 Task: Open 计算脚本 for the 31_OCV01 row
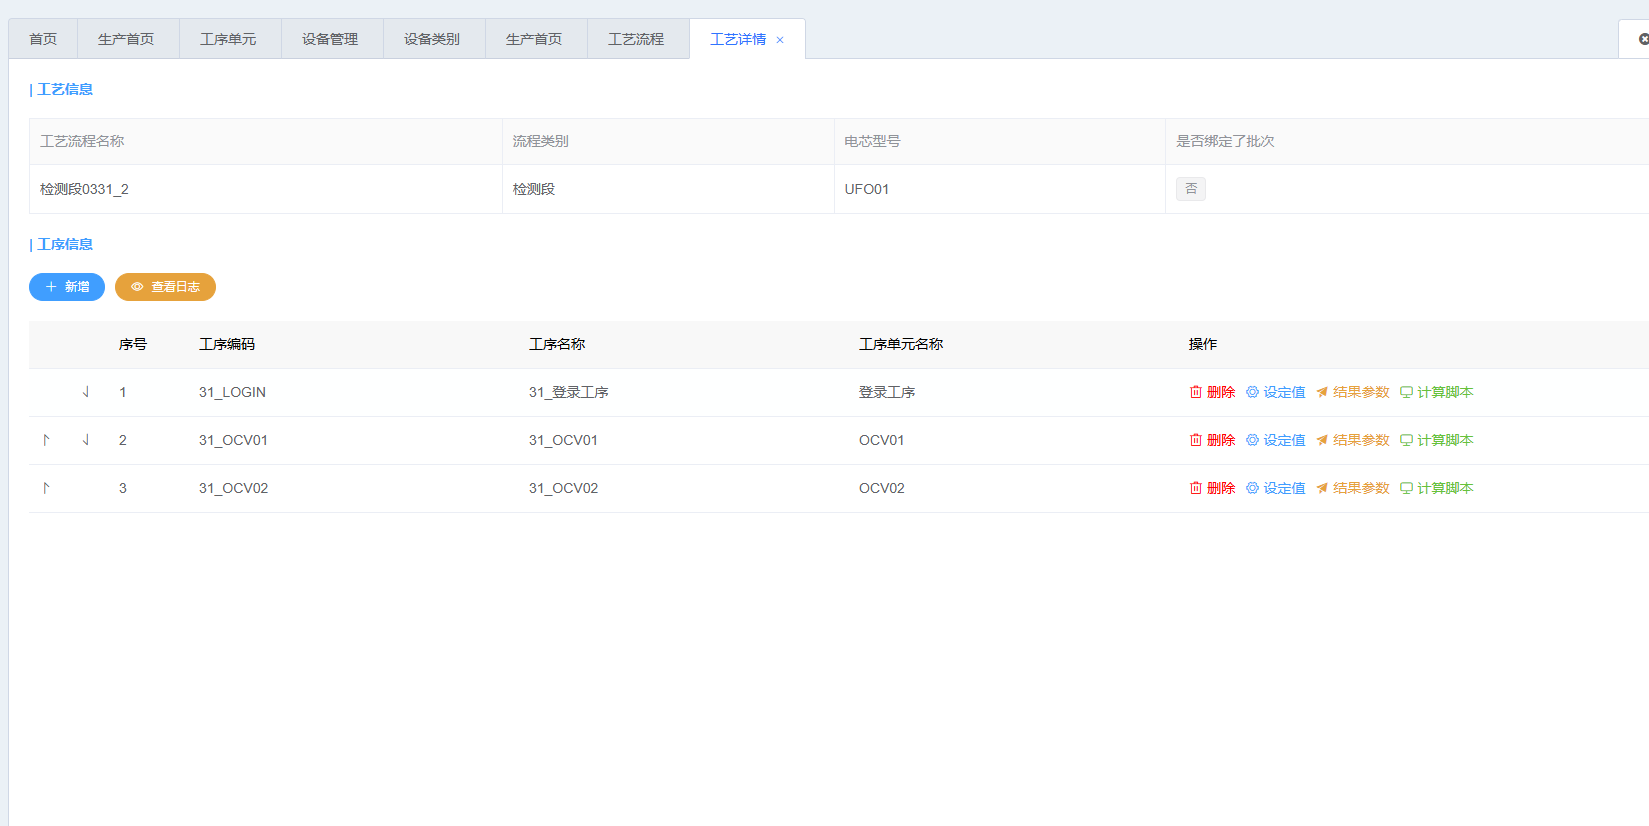tap(1437, 440)
